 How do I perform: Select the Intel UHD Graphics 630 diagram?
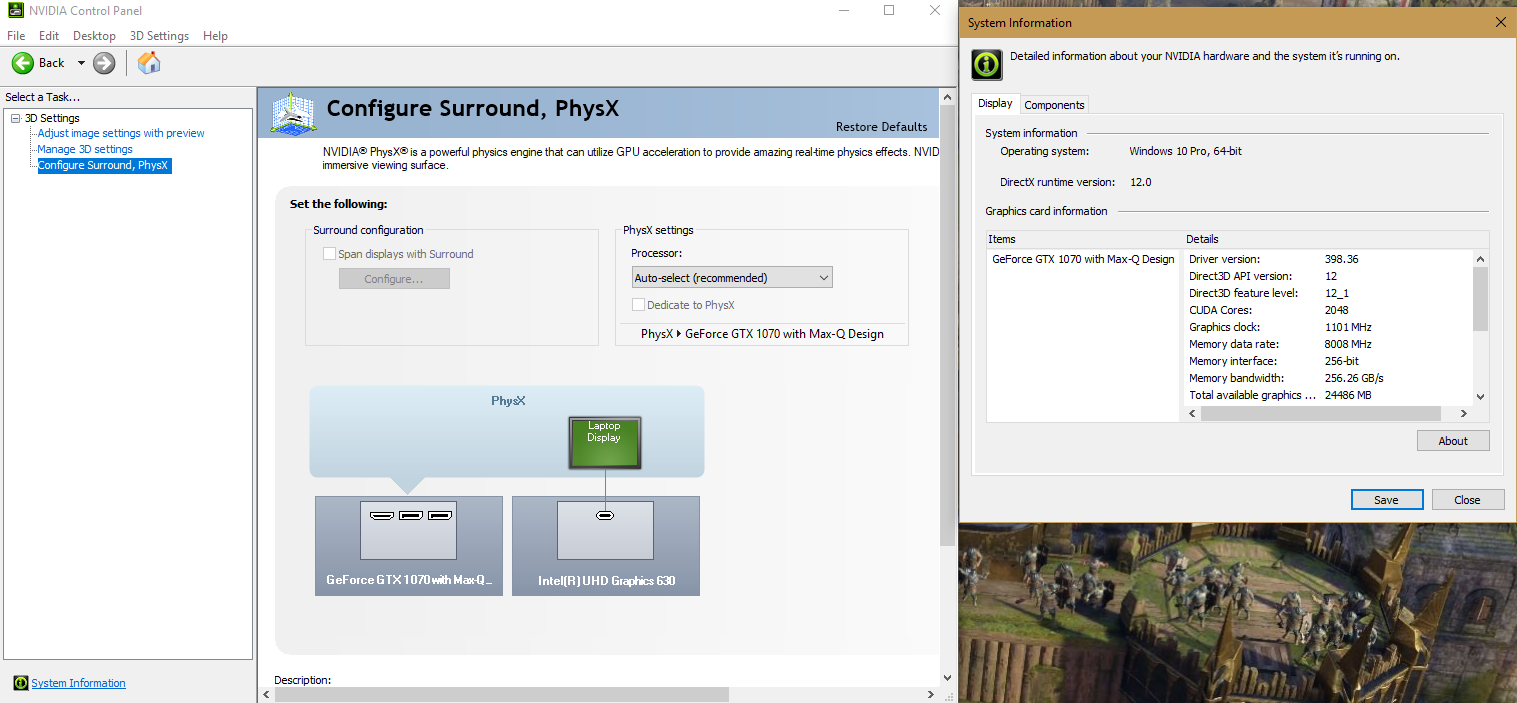coord(605,545)
